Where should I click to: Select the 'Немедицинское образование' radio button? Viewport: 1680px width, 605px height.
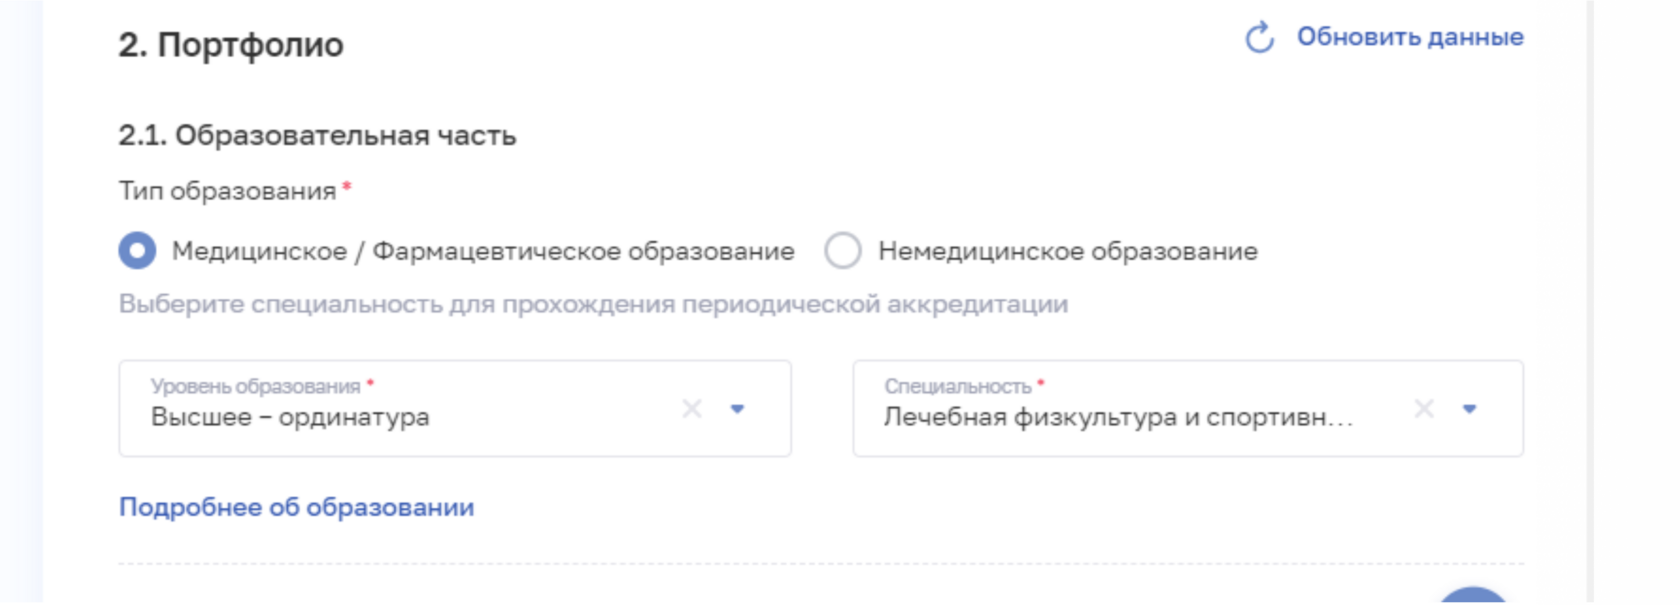point(843,251)
